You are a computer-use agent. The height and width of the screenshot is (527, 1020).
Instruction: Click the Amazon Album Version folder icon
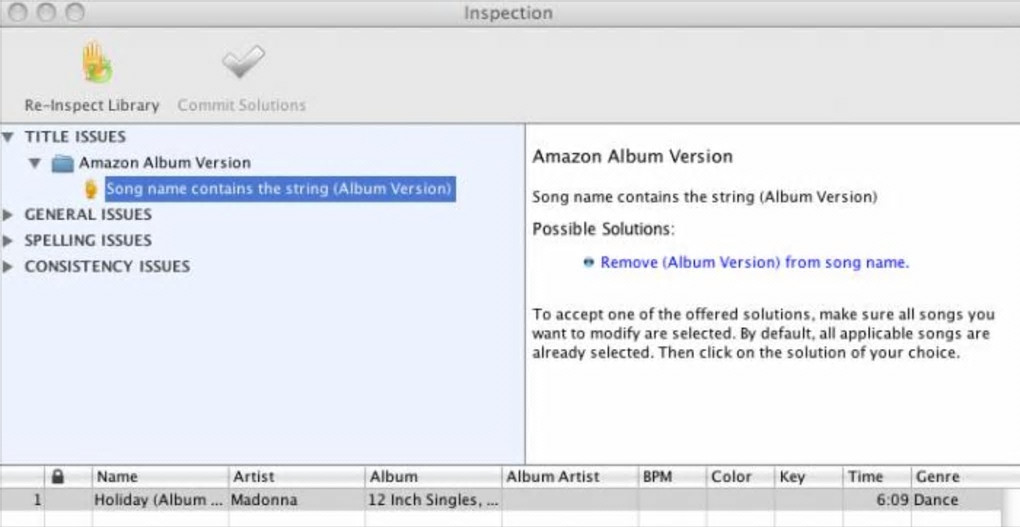(63, 163)
